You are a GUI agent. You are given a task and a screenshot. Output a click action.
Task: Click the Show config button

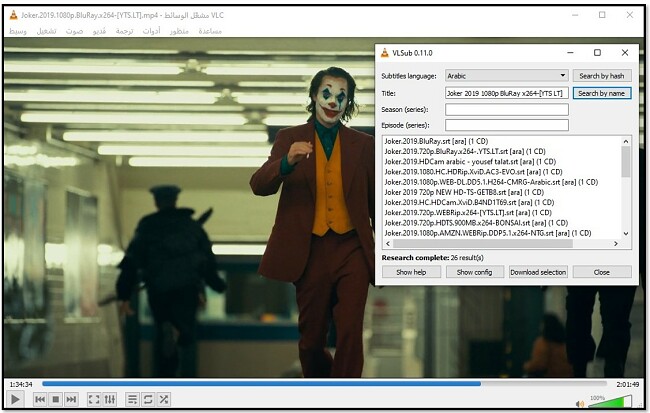(x=475, y=272)
